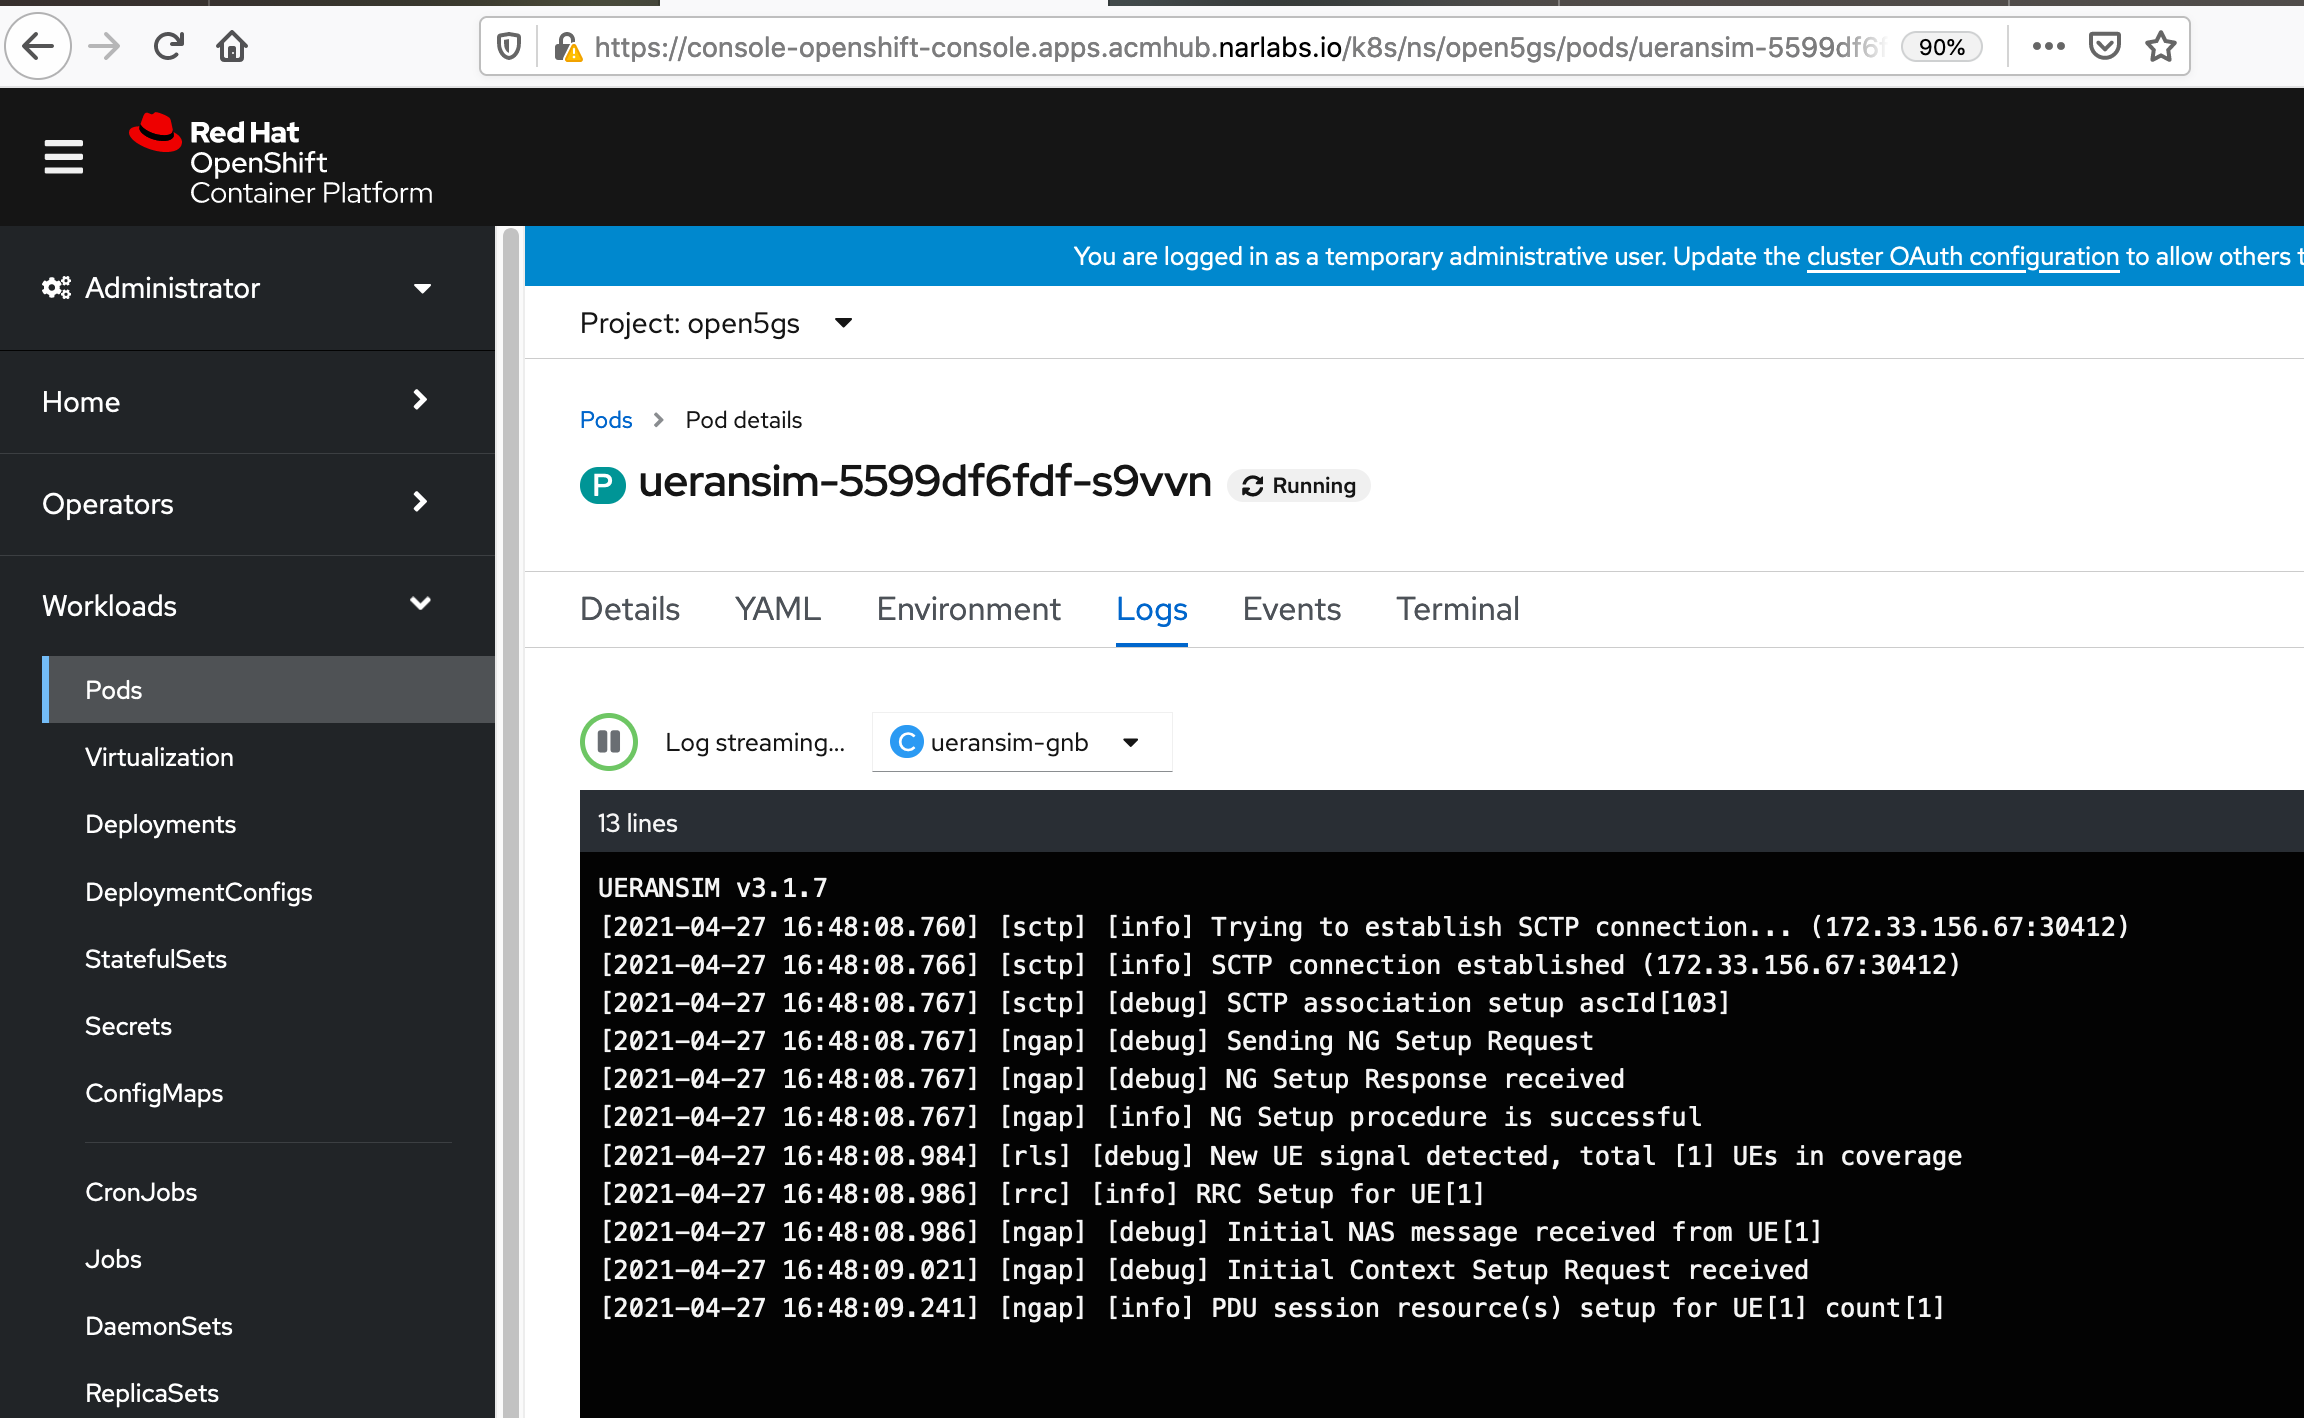
Task: Switch to the YAML tab
Action: (x=777, y=609)
